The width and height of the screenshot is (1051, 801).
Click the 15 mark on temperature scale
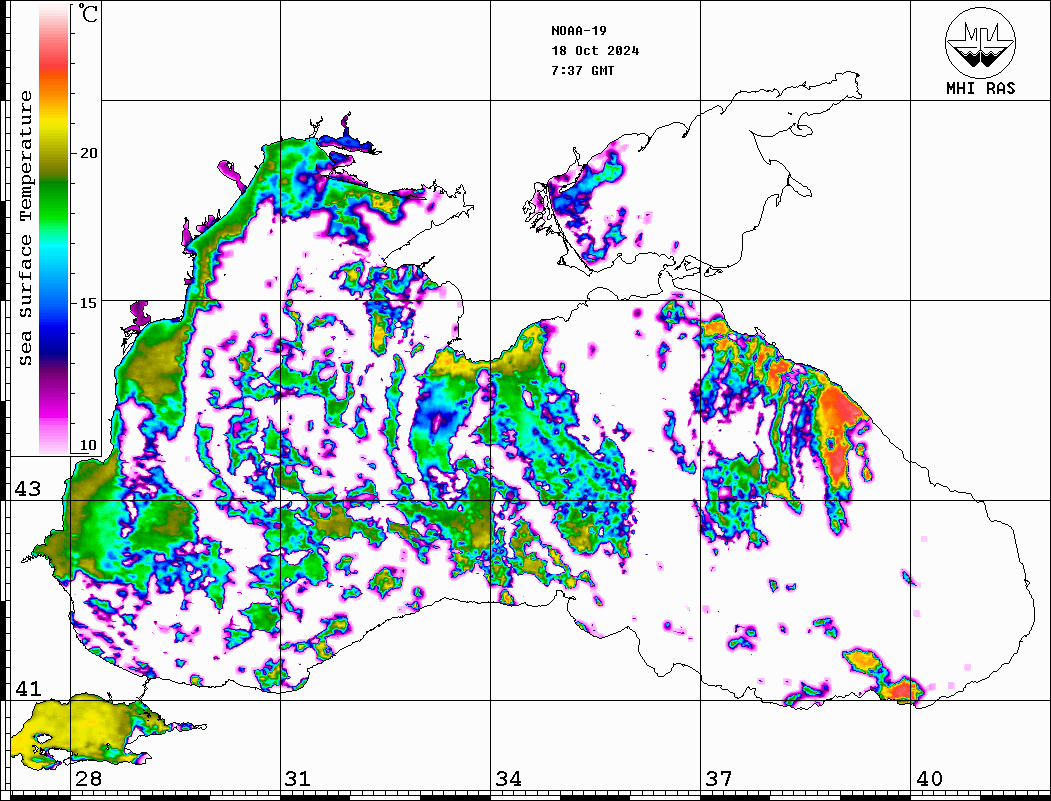(88, 303)
